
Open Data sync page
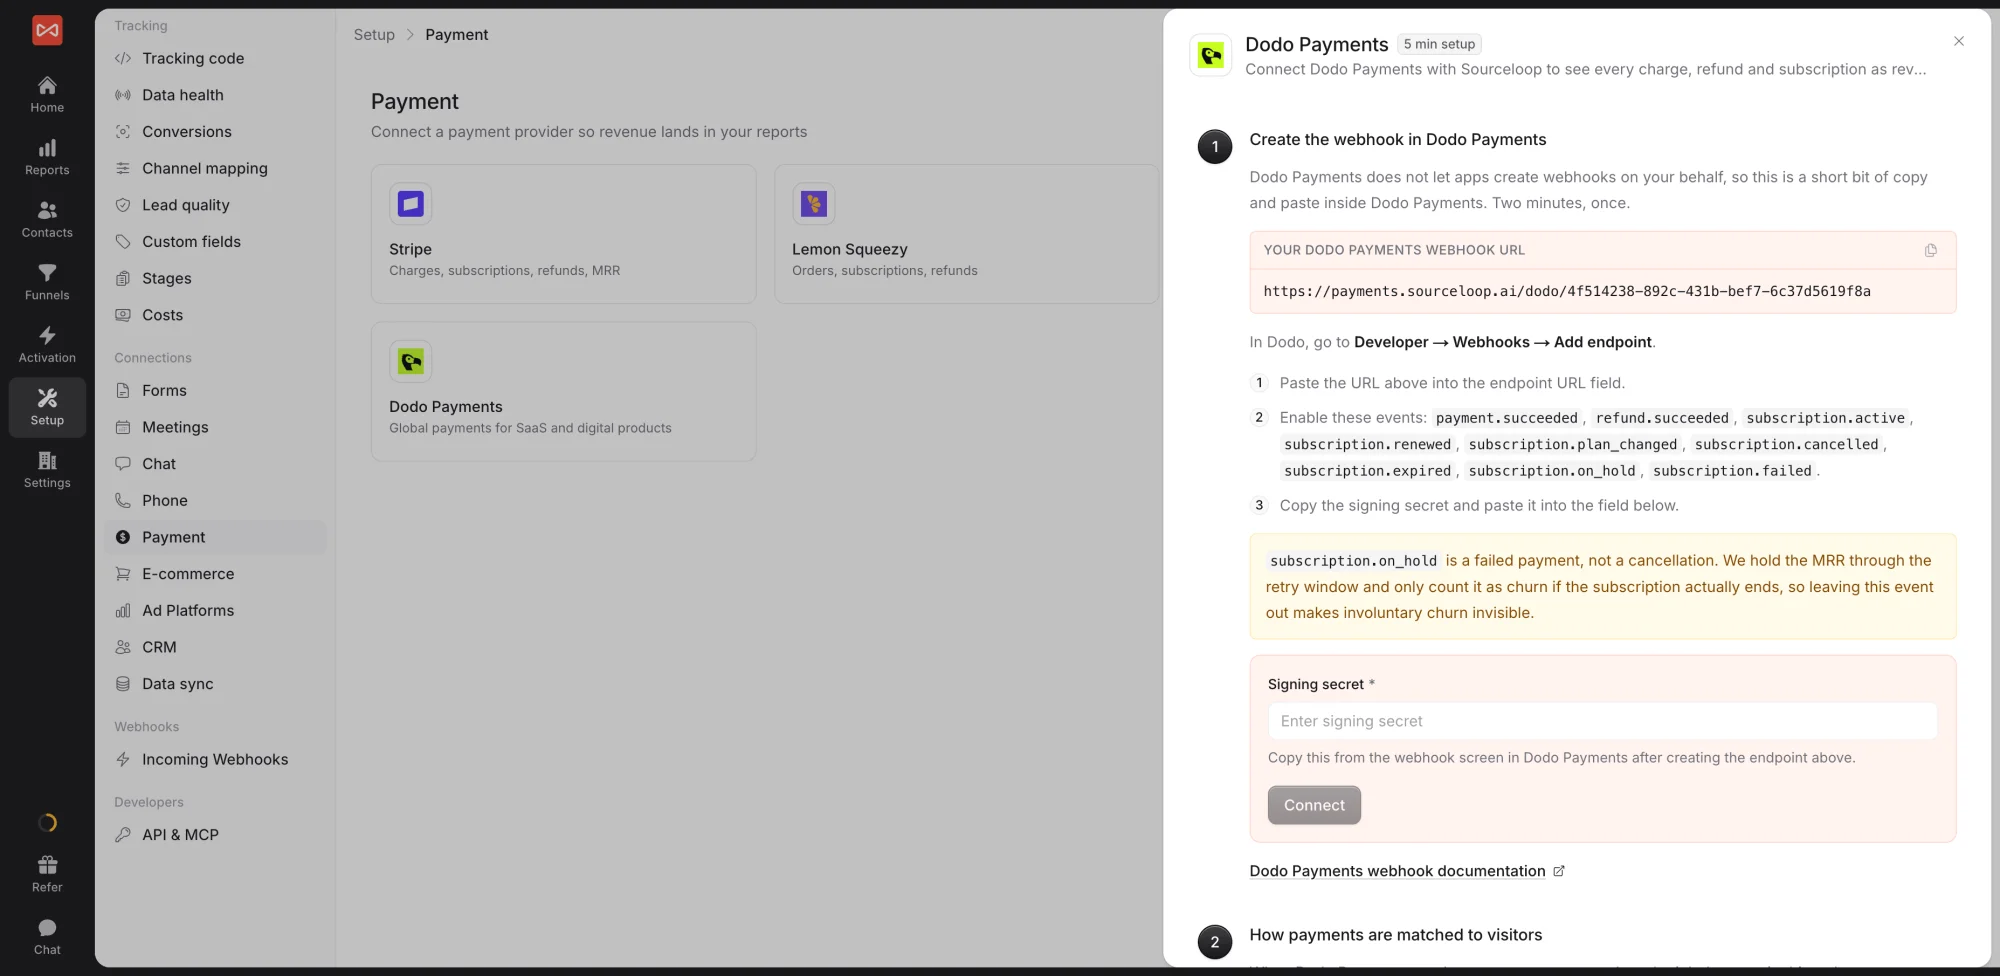tap(215, 684)
